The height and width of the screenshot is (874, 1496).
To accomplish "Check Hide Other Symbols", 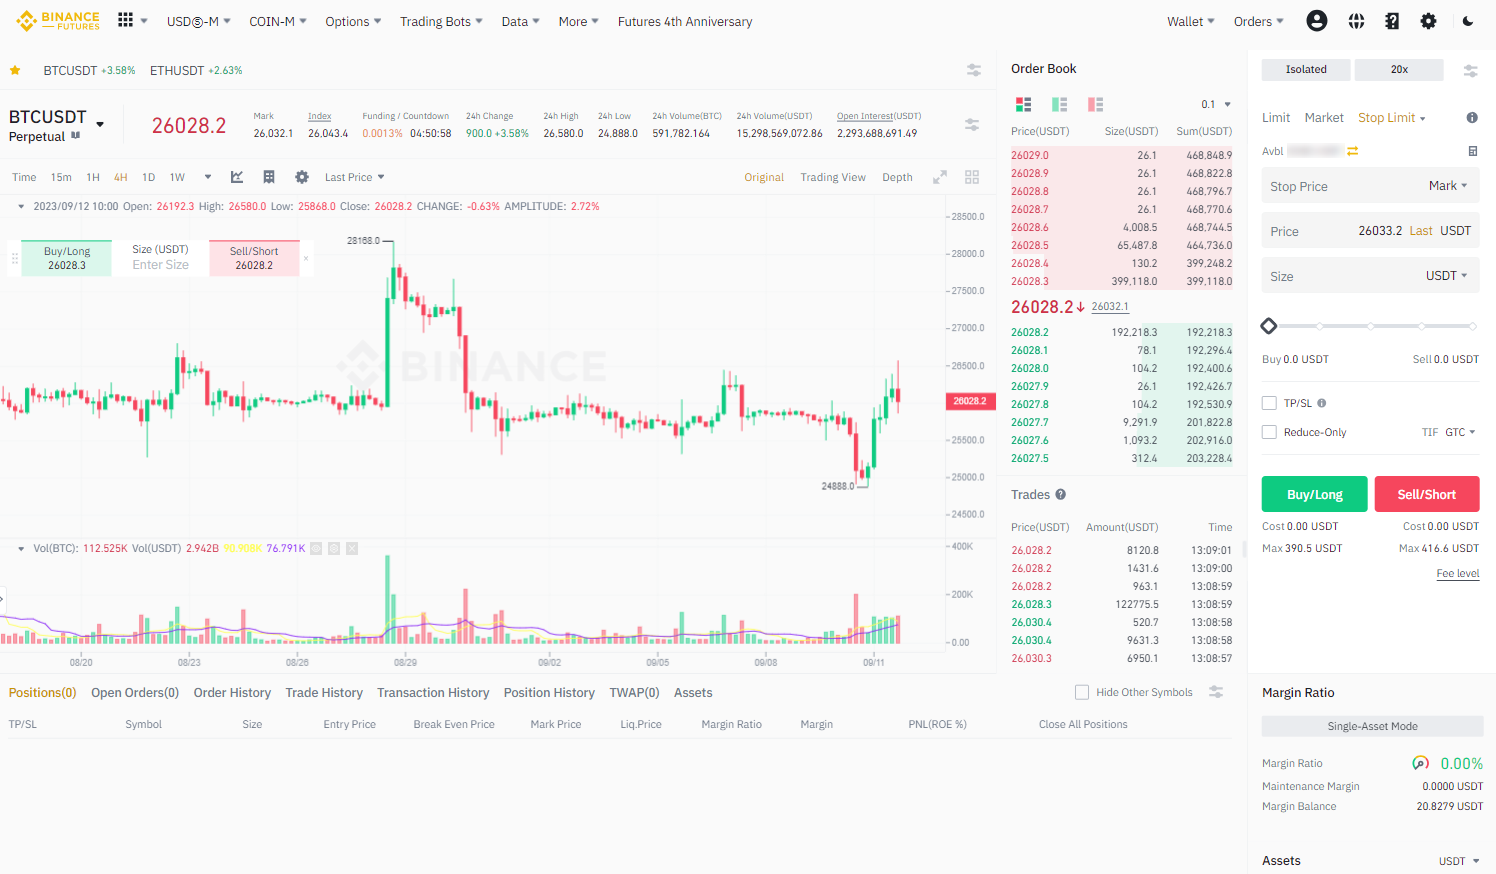I will tap(1082, 692).
